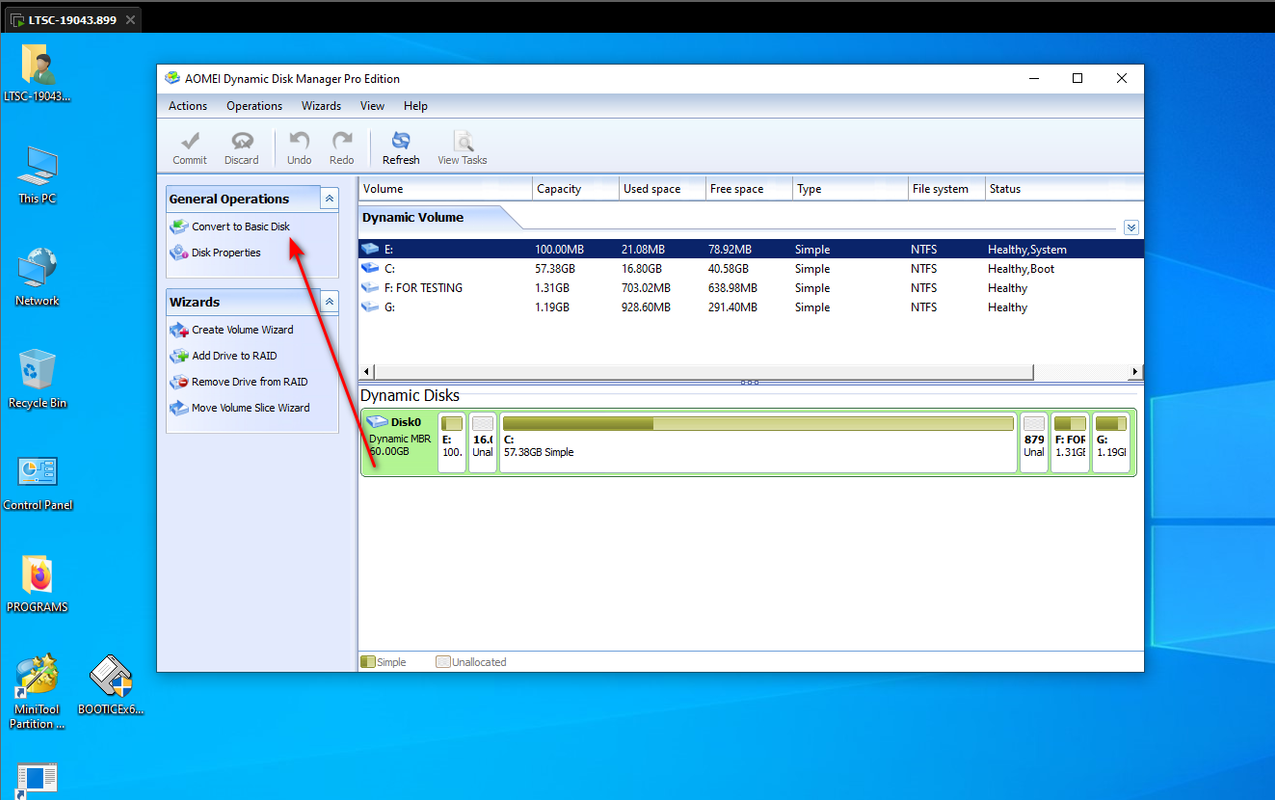
Task: Open the Operations menu
Action: [x=254, y=106]
